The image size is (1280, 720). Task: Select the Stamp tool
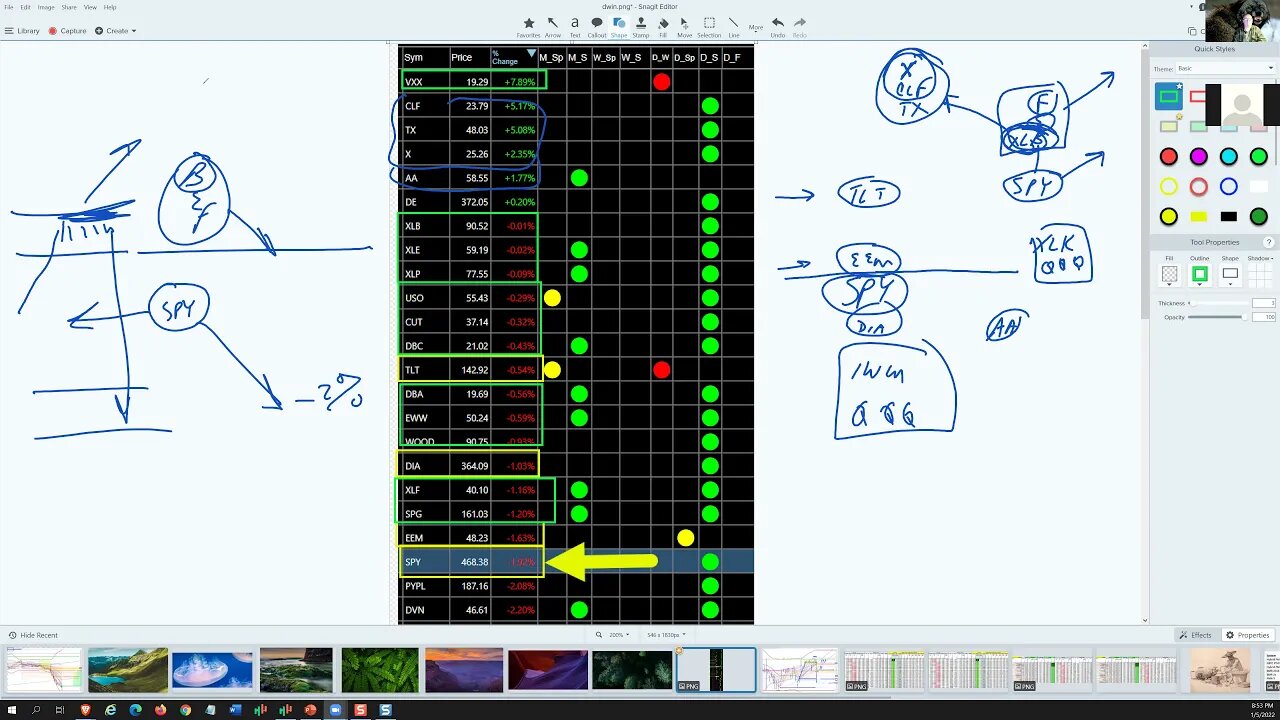(x=641, y=26)
